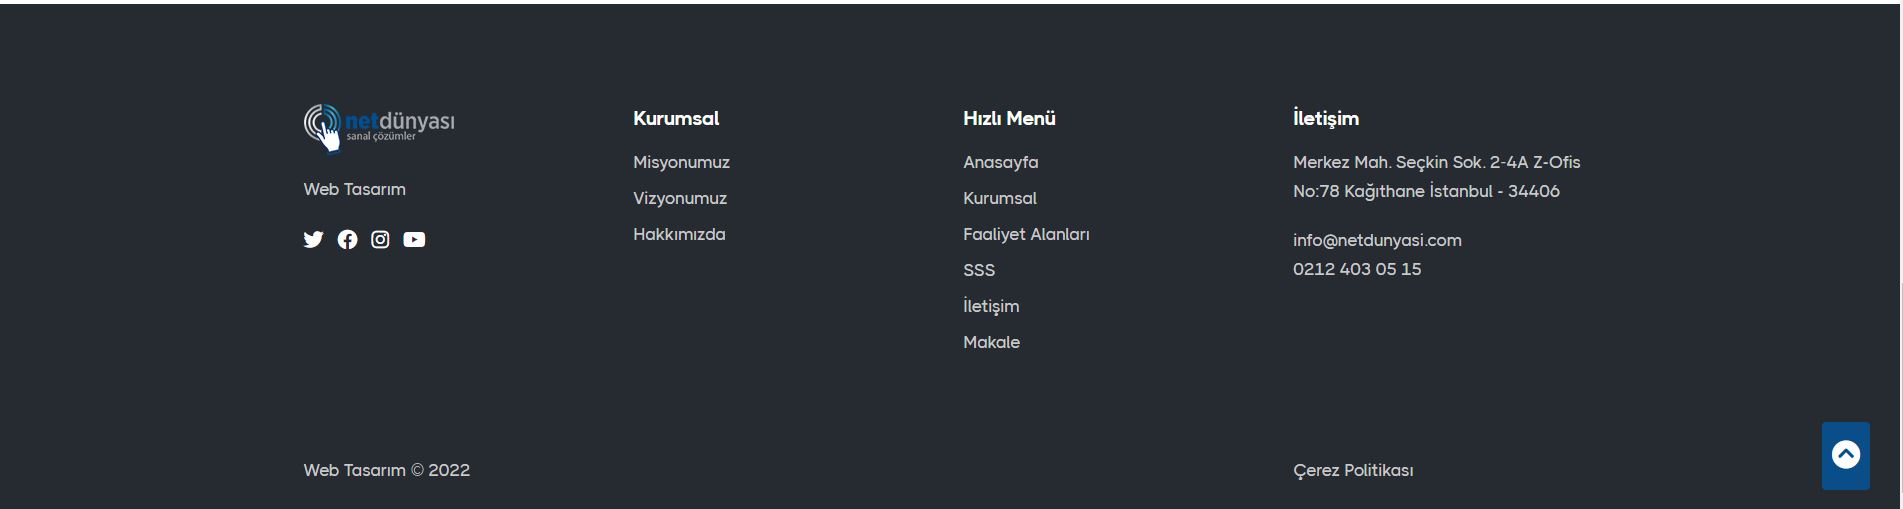Go to İletişim in quick menu
This screenshot has height=509, width=1903.
click(991, 306)
